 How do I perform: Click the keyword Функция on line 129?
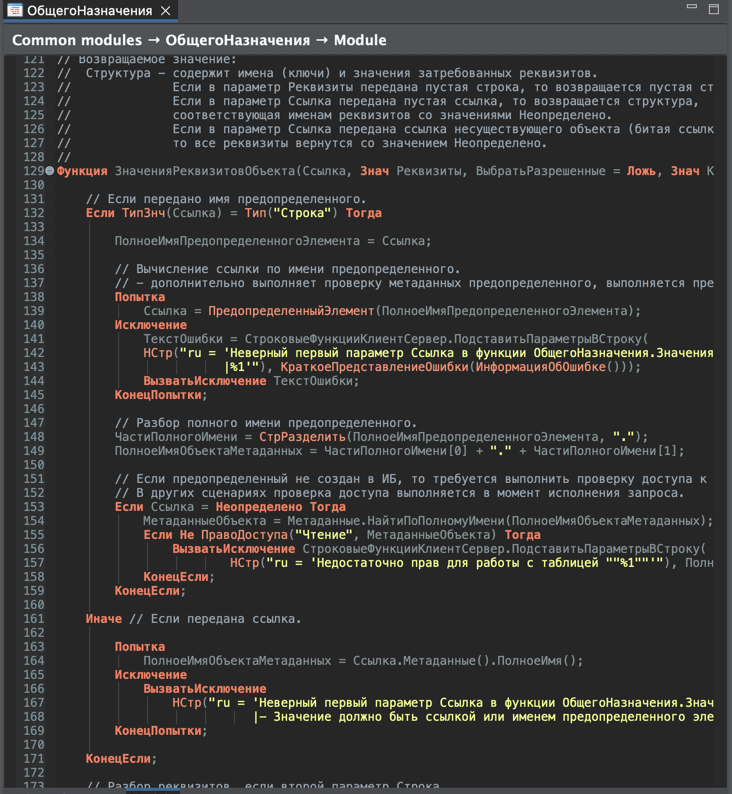coord(82,171)
